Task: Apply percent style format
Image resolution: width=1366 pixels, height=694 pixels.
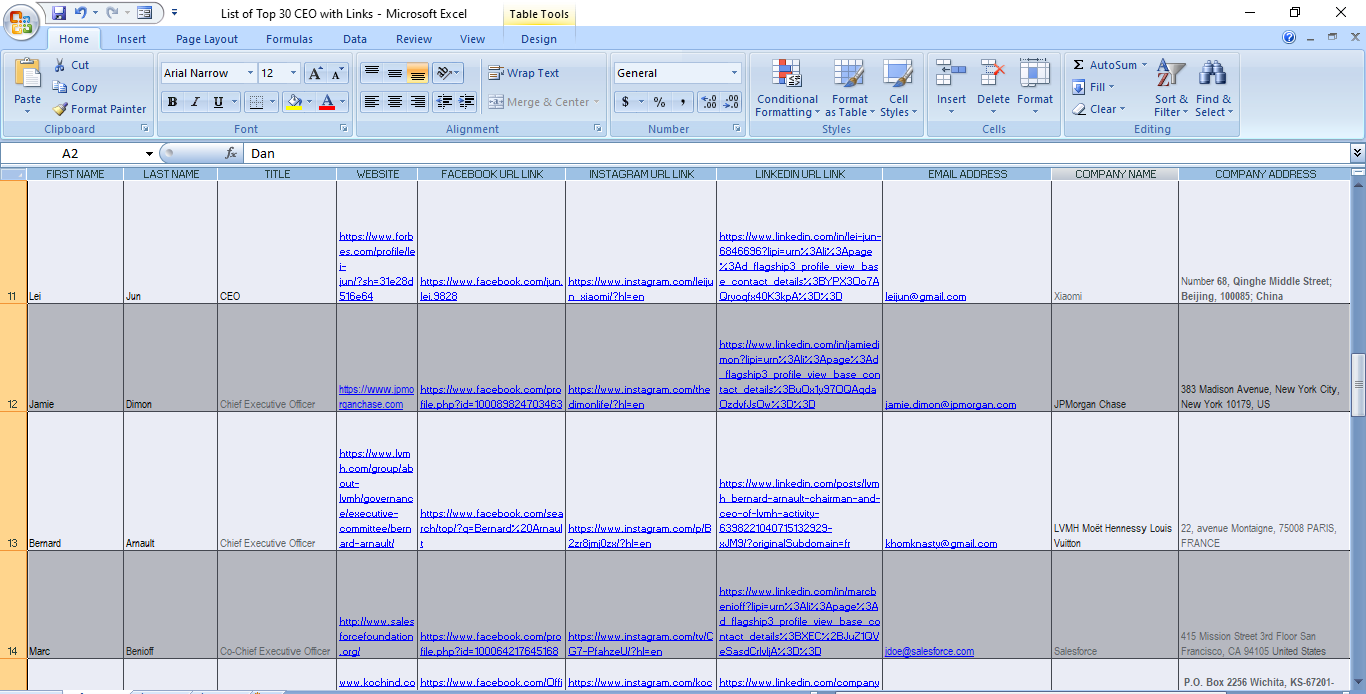Action: tap(659, 102)
